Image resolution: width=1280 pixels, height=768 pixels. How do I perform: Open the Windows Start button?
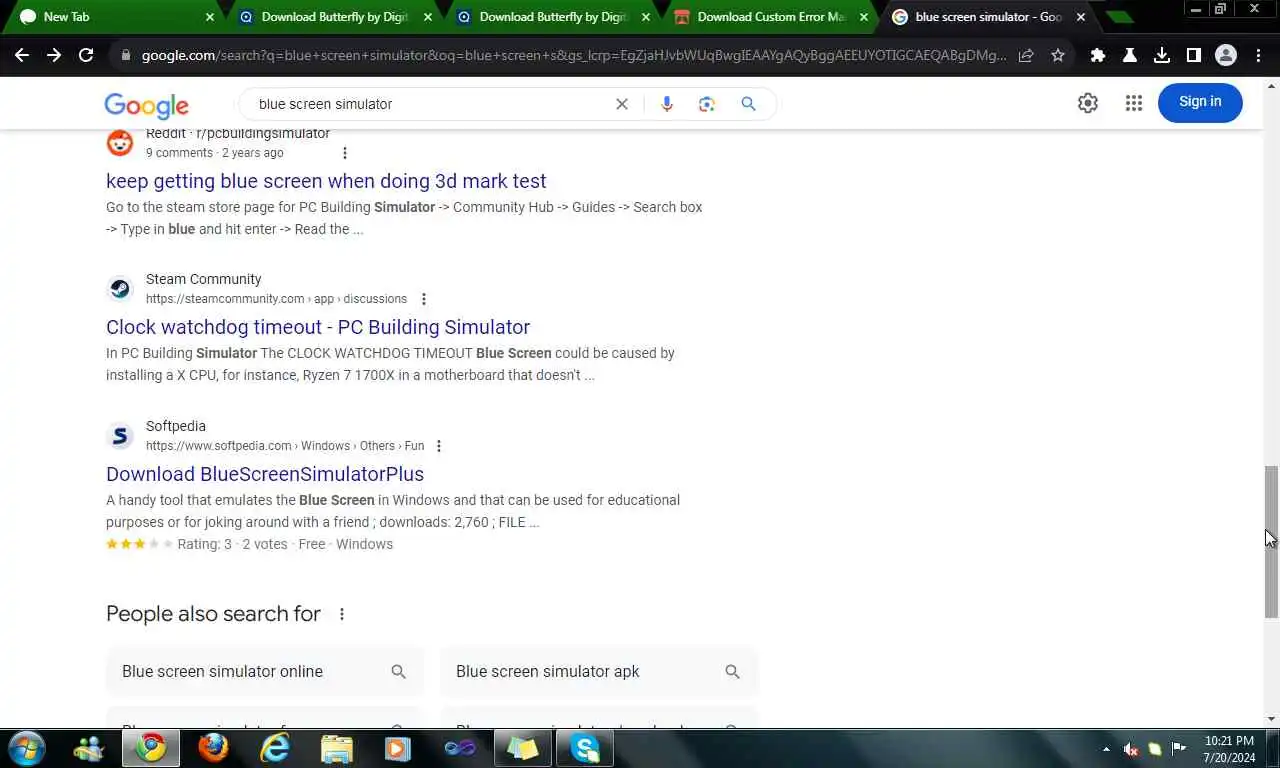point(27,748)
